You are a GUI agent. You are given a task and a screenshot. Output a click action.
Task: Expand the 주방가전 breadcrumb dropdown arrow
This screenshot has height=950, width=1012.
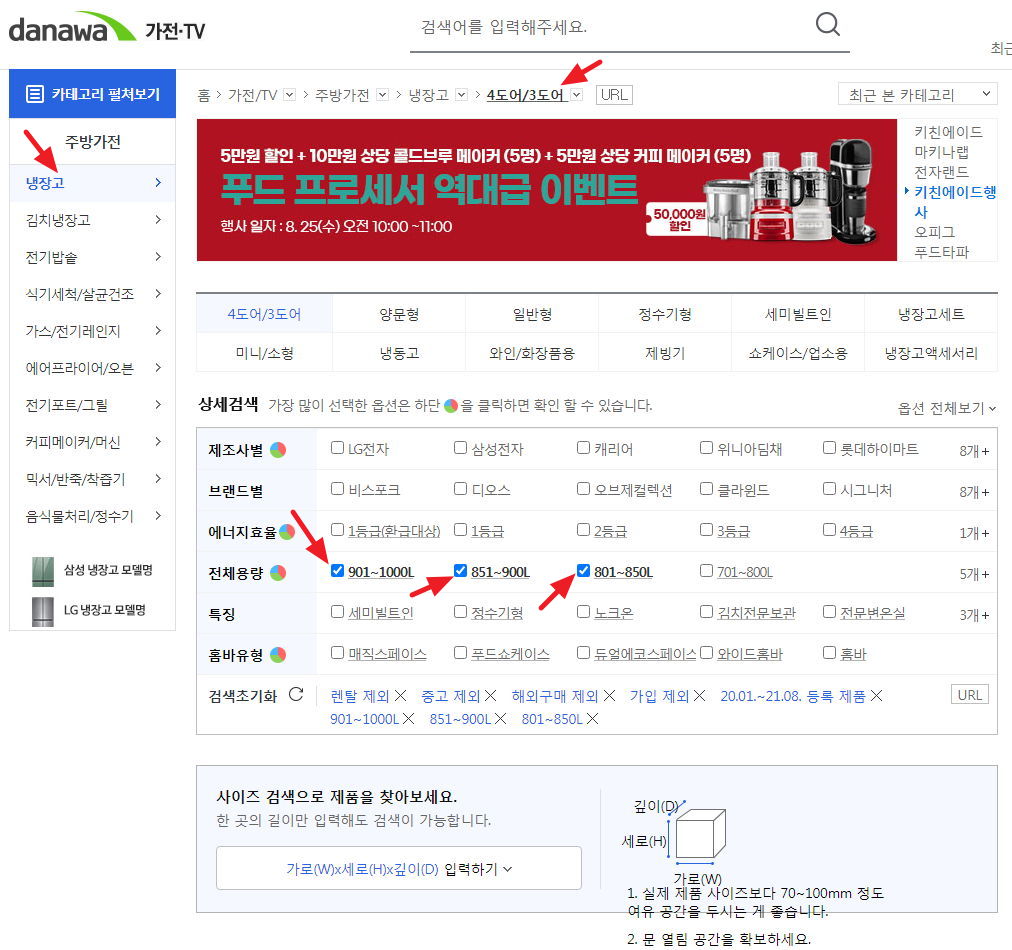point(383,95)
